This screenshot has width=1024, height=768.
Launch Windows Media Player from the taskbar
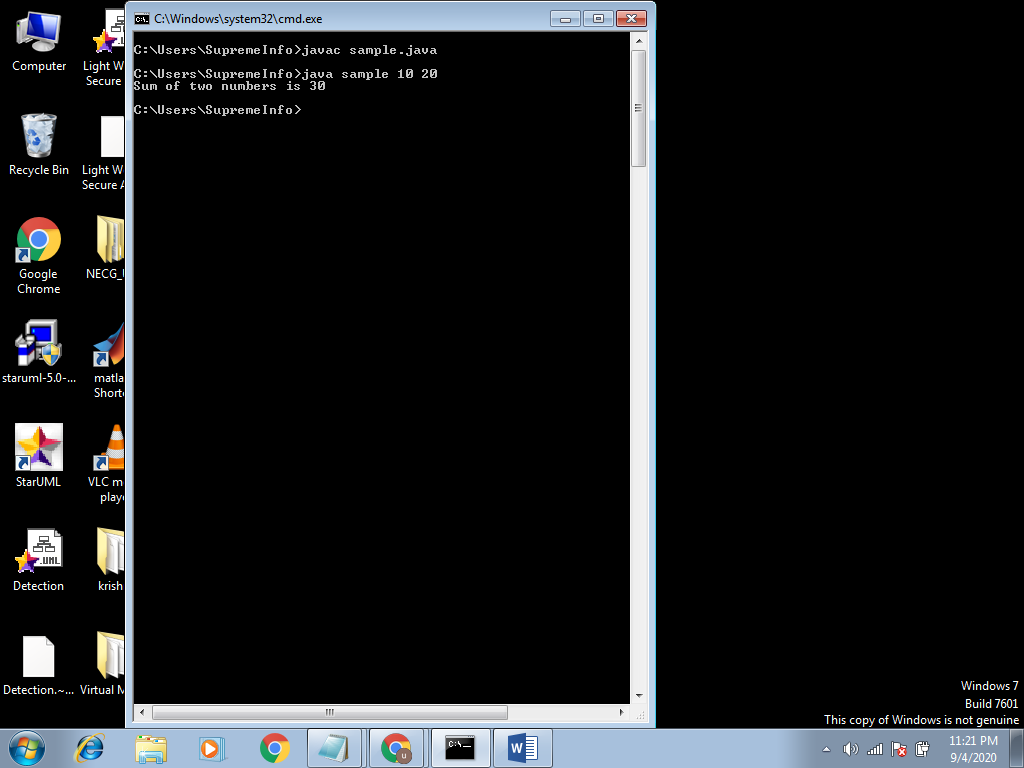[211, 747]
